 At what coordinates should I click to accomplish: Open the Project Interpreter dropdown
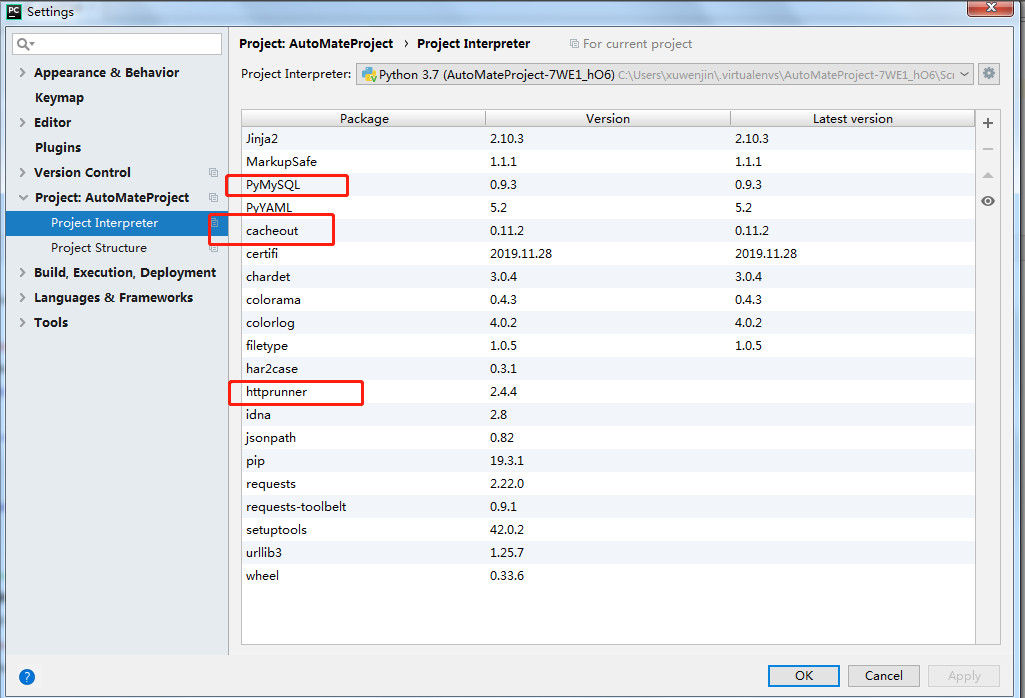click(x=665, y=75)
